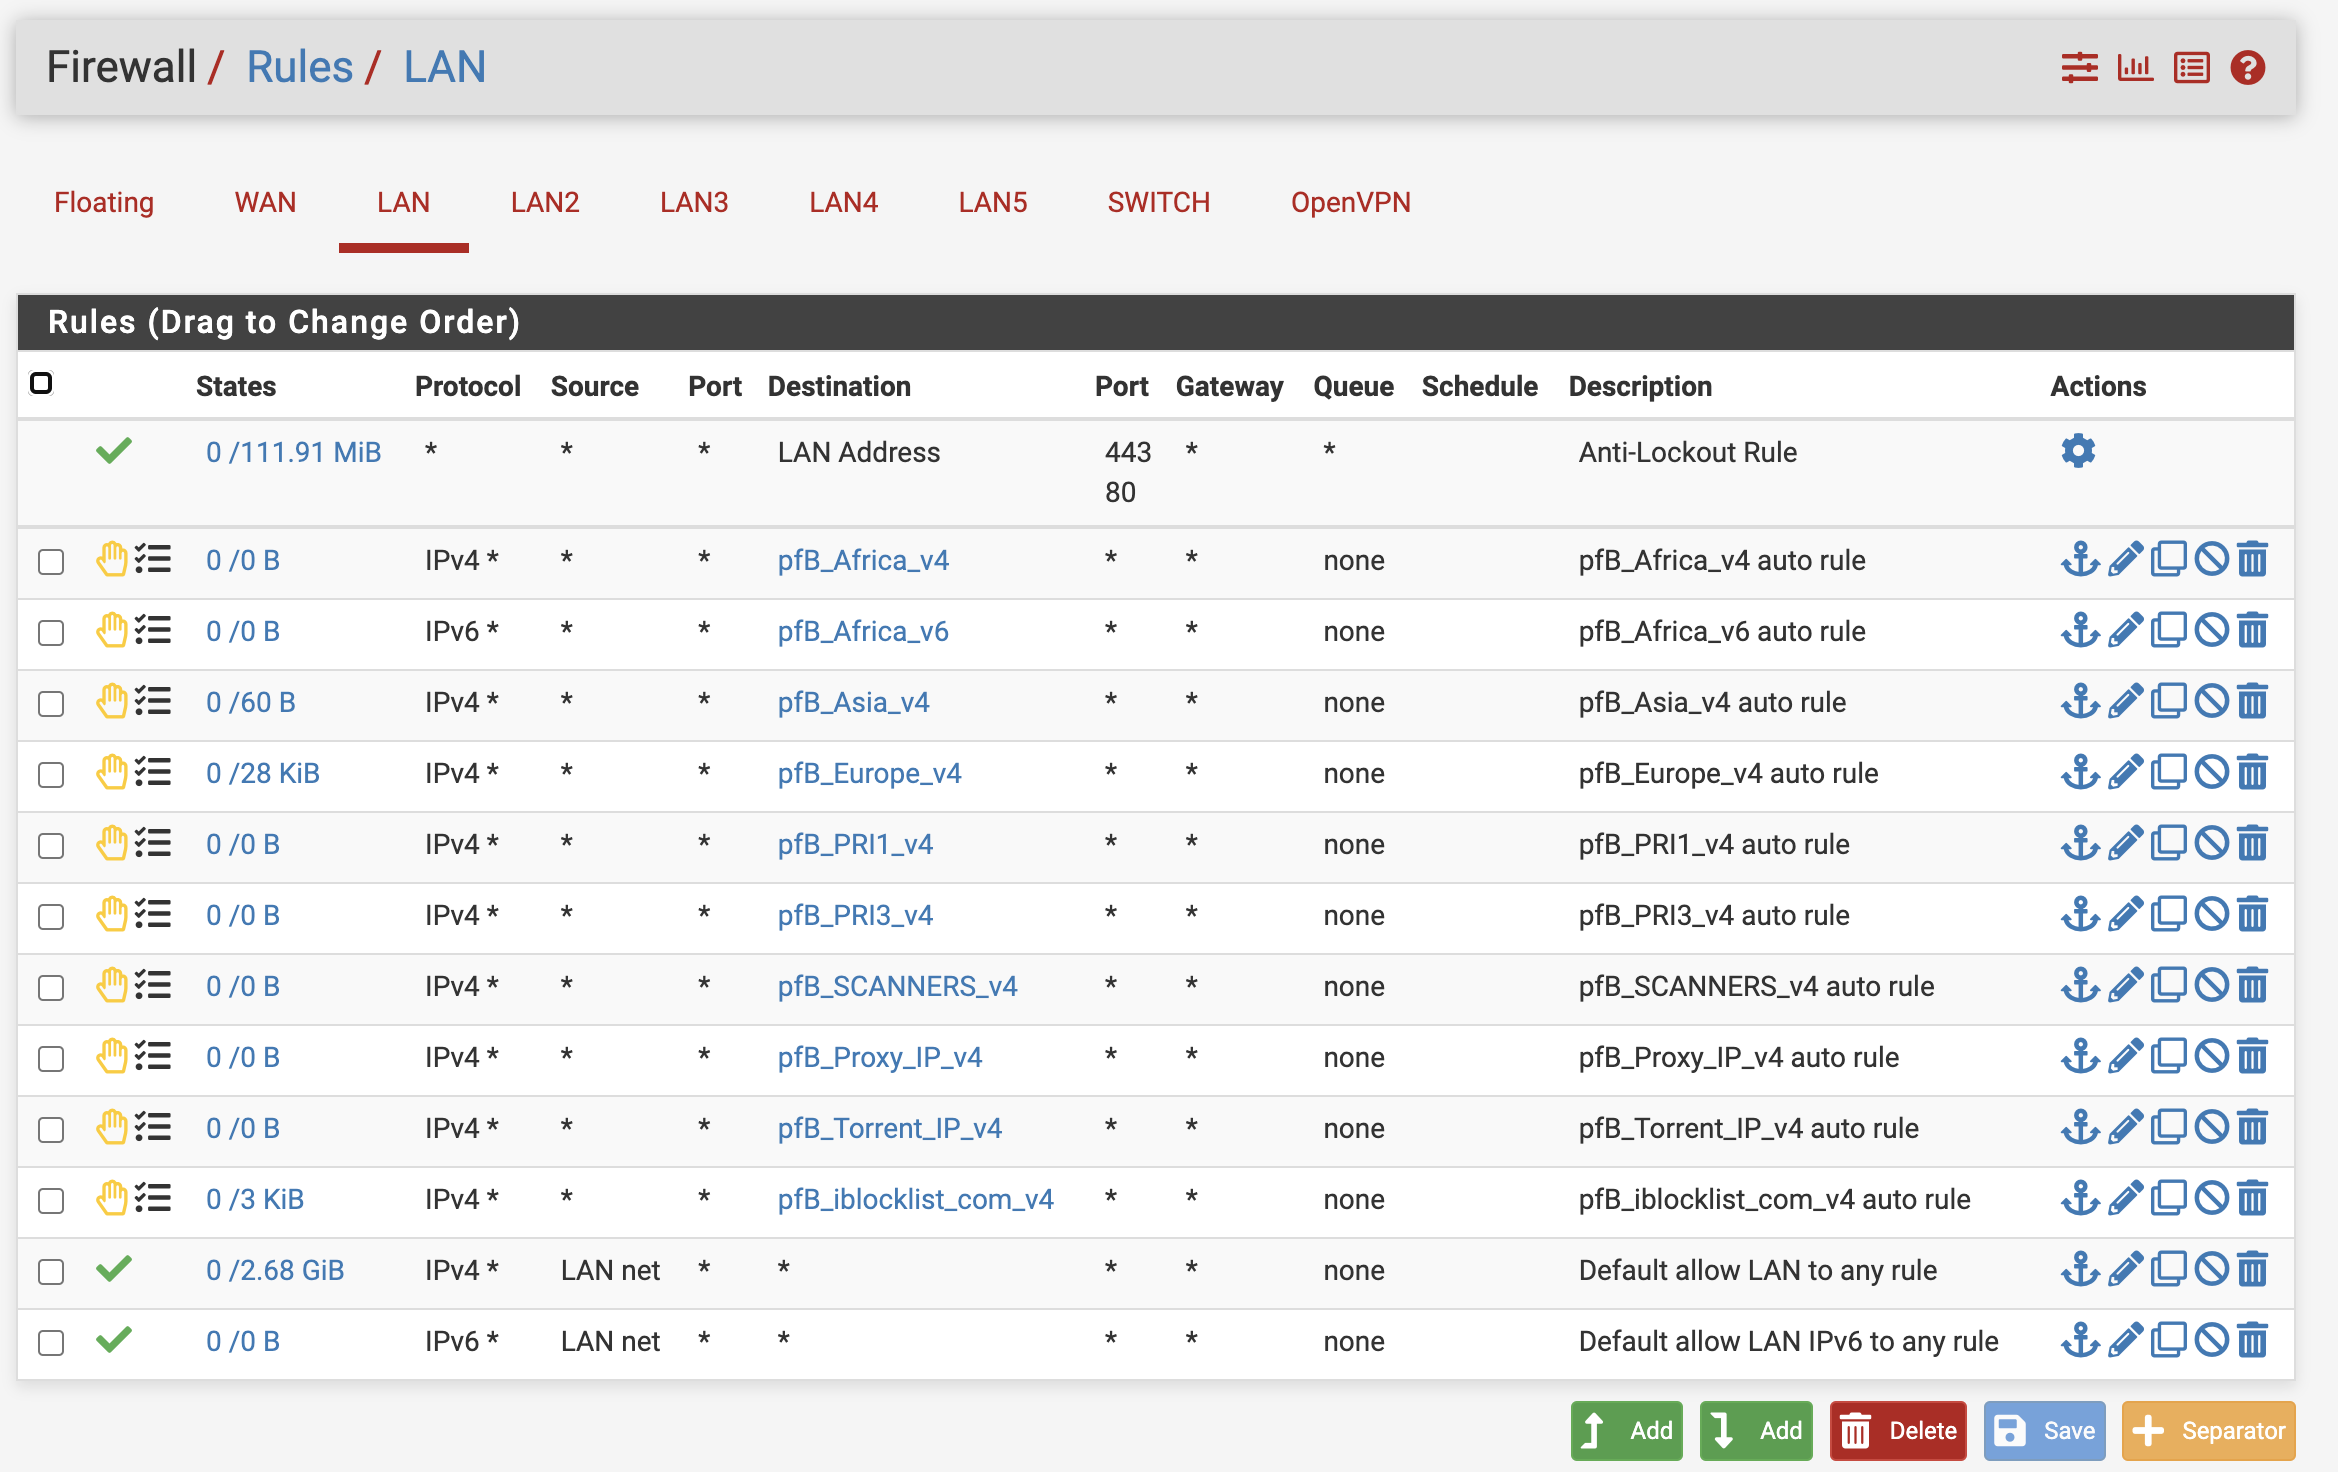The height and width of the screenshot is (1472, 2338).
Task: Copy the Default allow LAN to any rule
Action: click(2168, 1269)
